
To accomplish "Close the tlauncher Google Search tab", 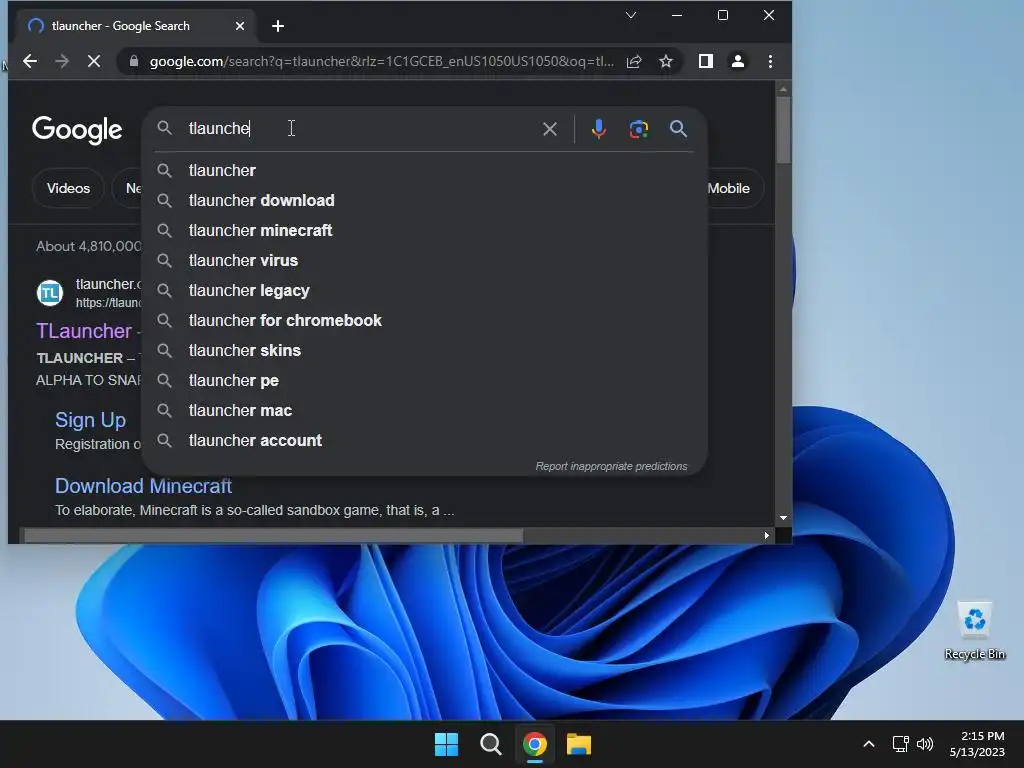I will pyautogui.click(x=240, y=26).
